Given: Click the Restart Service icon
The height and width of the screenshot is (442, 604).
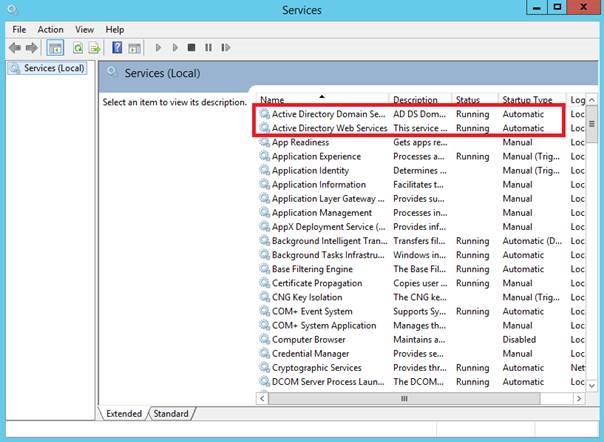Looking at the screenshot, I should [x=226, y=48].
